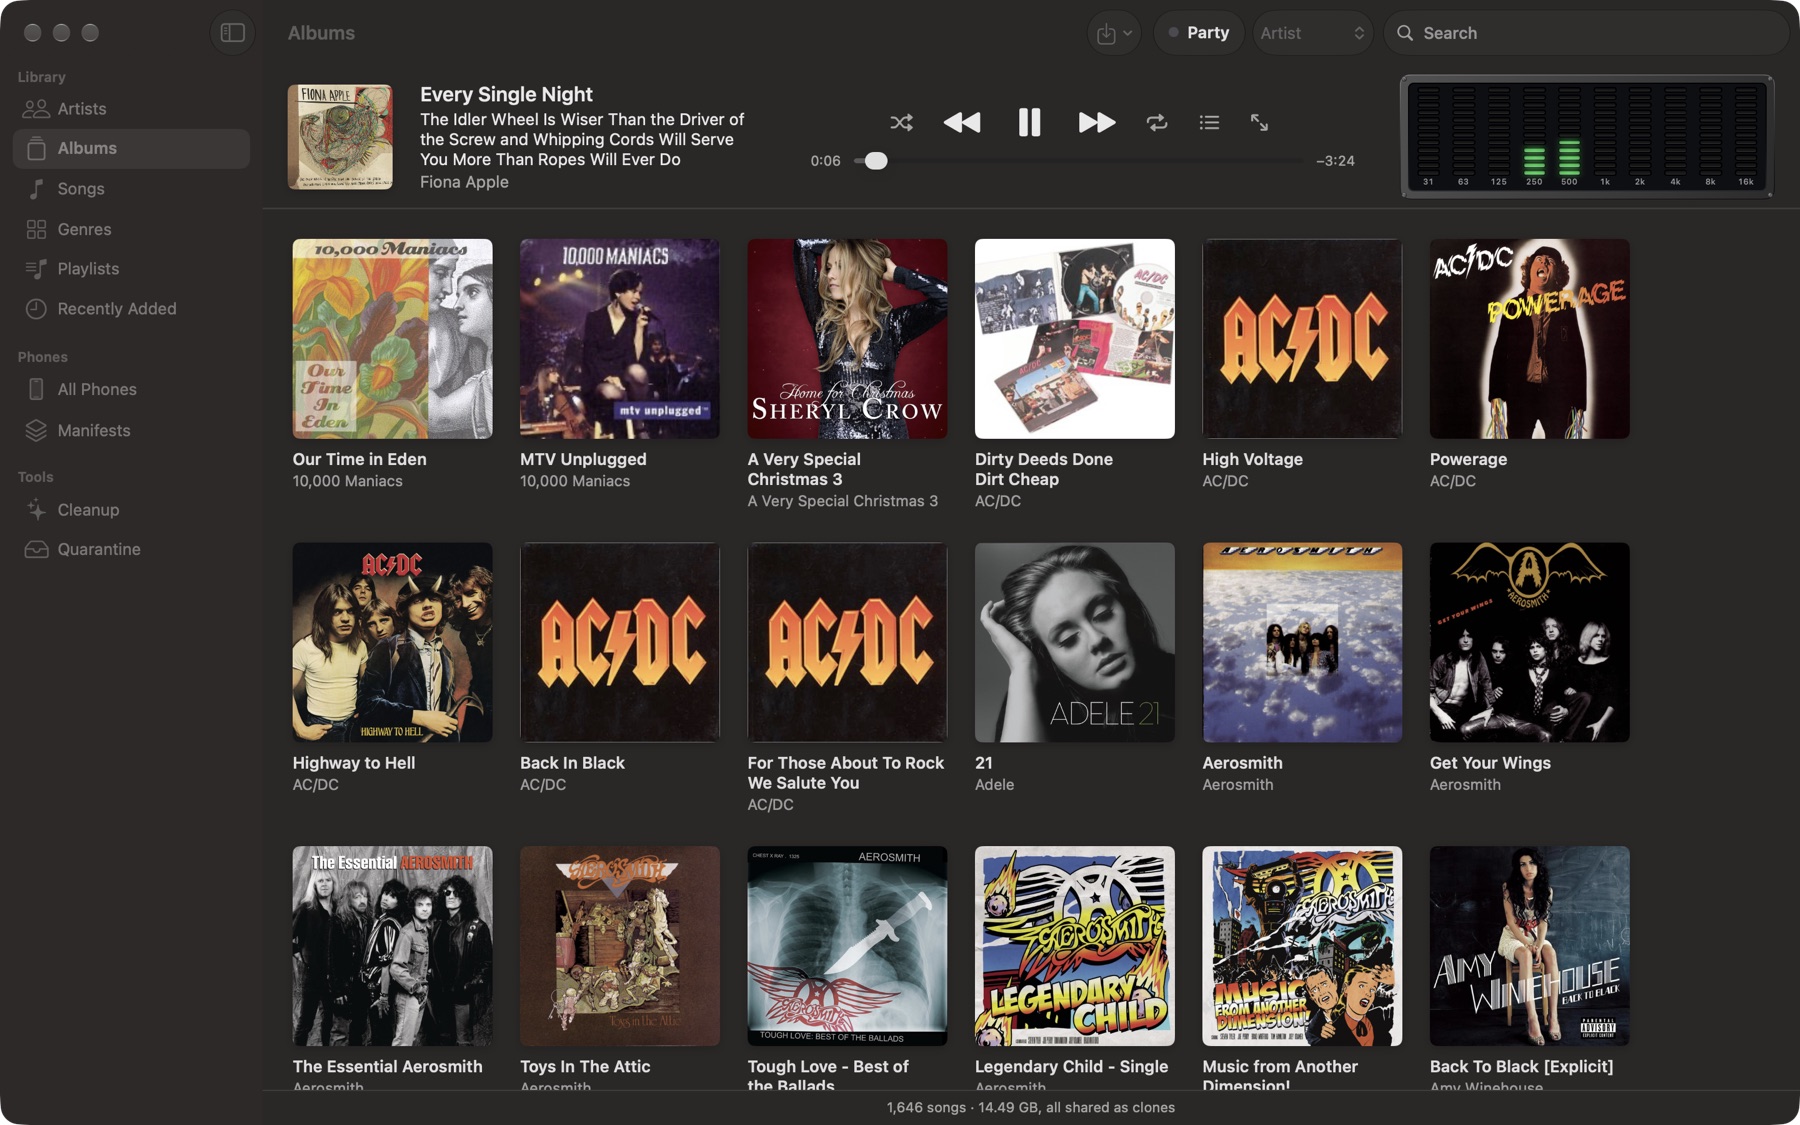Image resolution: width=1800 pixels, height=1125 pixels.
Task: Skip back to previous track
Action: [x=962, y=123]
